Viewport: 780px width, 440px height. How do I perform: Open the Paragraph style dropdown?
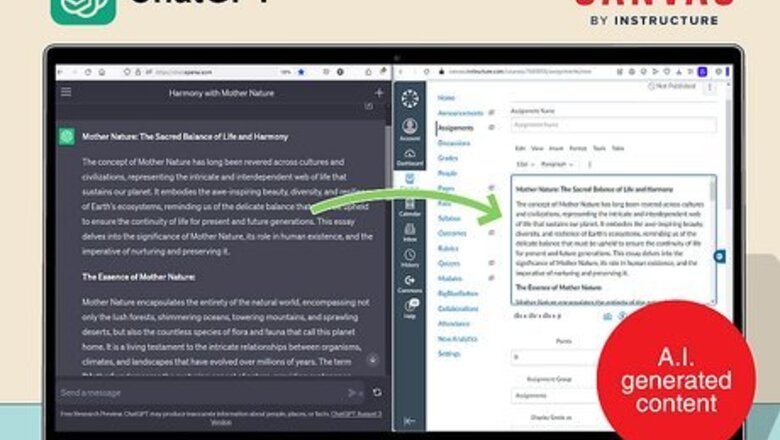[557, 164]
